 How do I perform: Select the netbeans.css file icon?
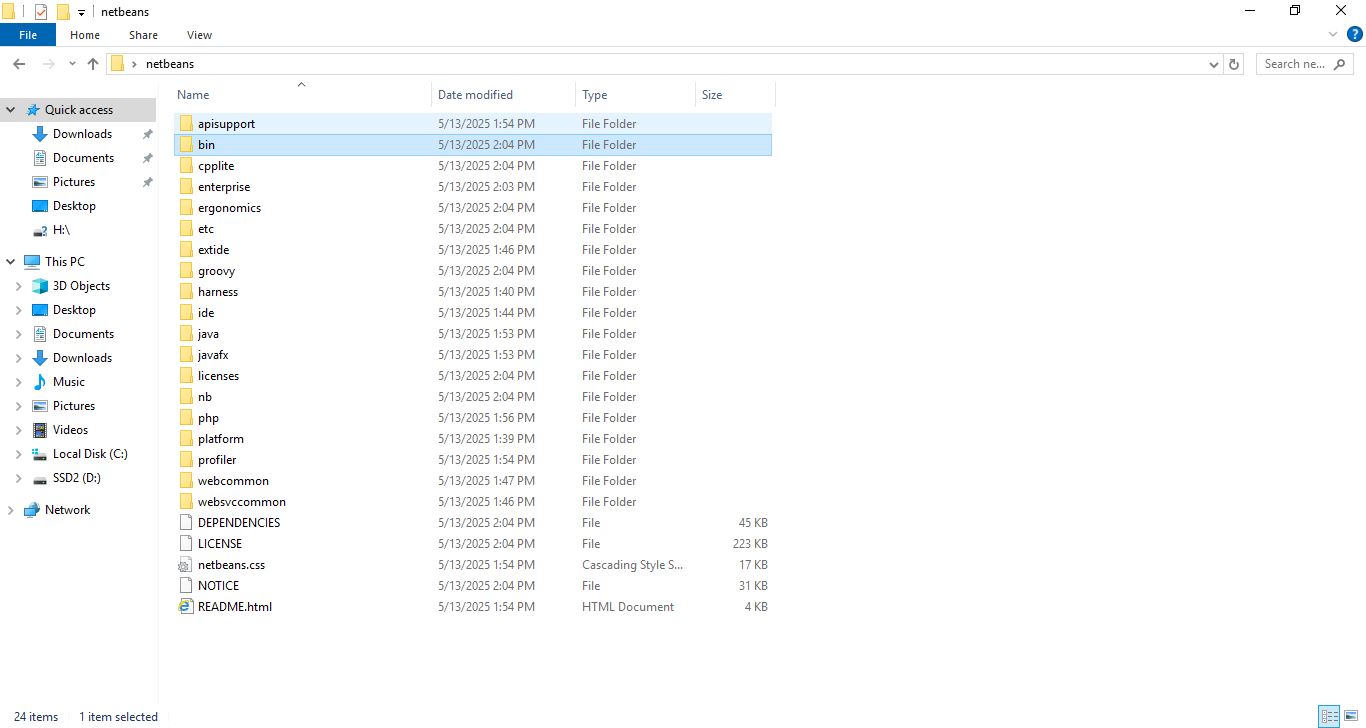pos(186,565)
